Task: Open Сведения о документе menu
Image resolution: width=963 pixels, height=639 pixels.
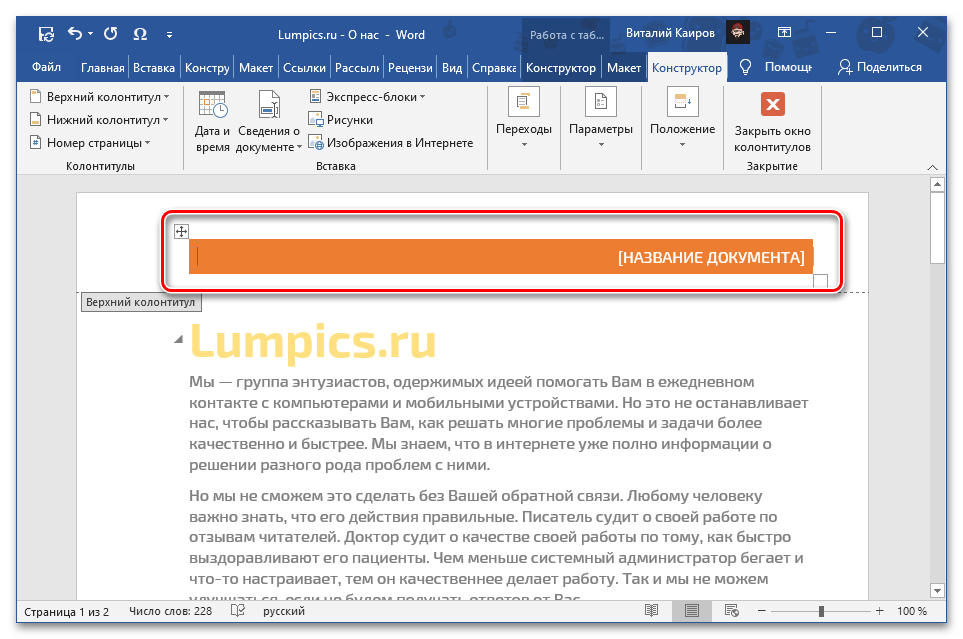Action: (269, 120)
